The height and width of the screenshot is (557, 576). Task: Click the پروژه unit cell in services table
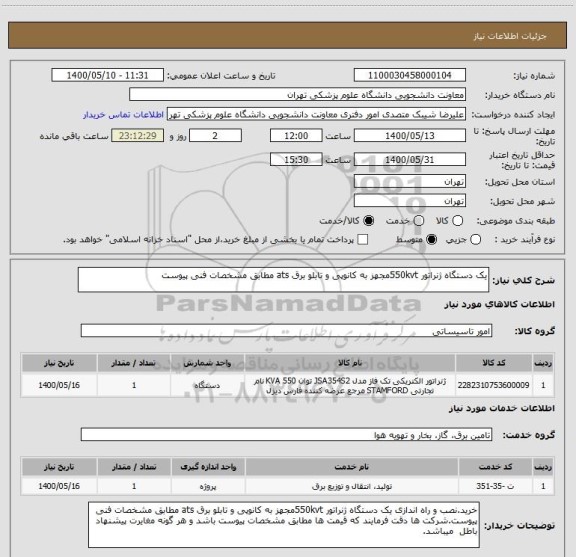coord(208,486)
